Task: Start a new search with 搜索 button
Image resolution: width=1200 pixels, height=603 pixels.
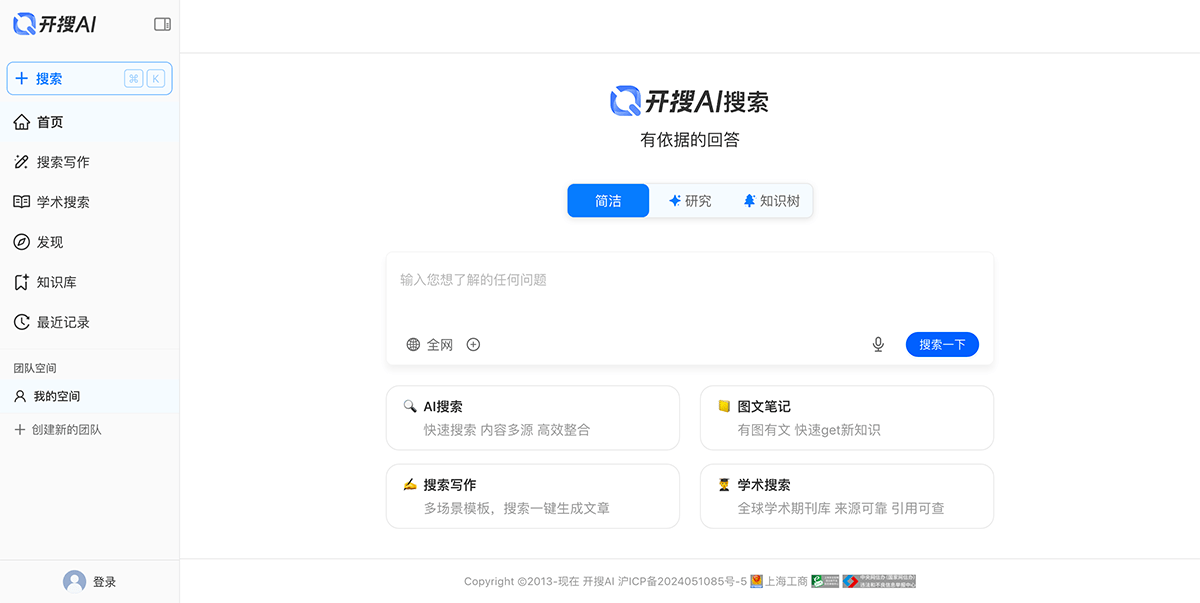Action: tap(89, 78)
